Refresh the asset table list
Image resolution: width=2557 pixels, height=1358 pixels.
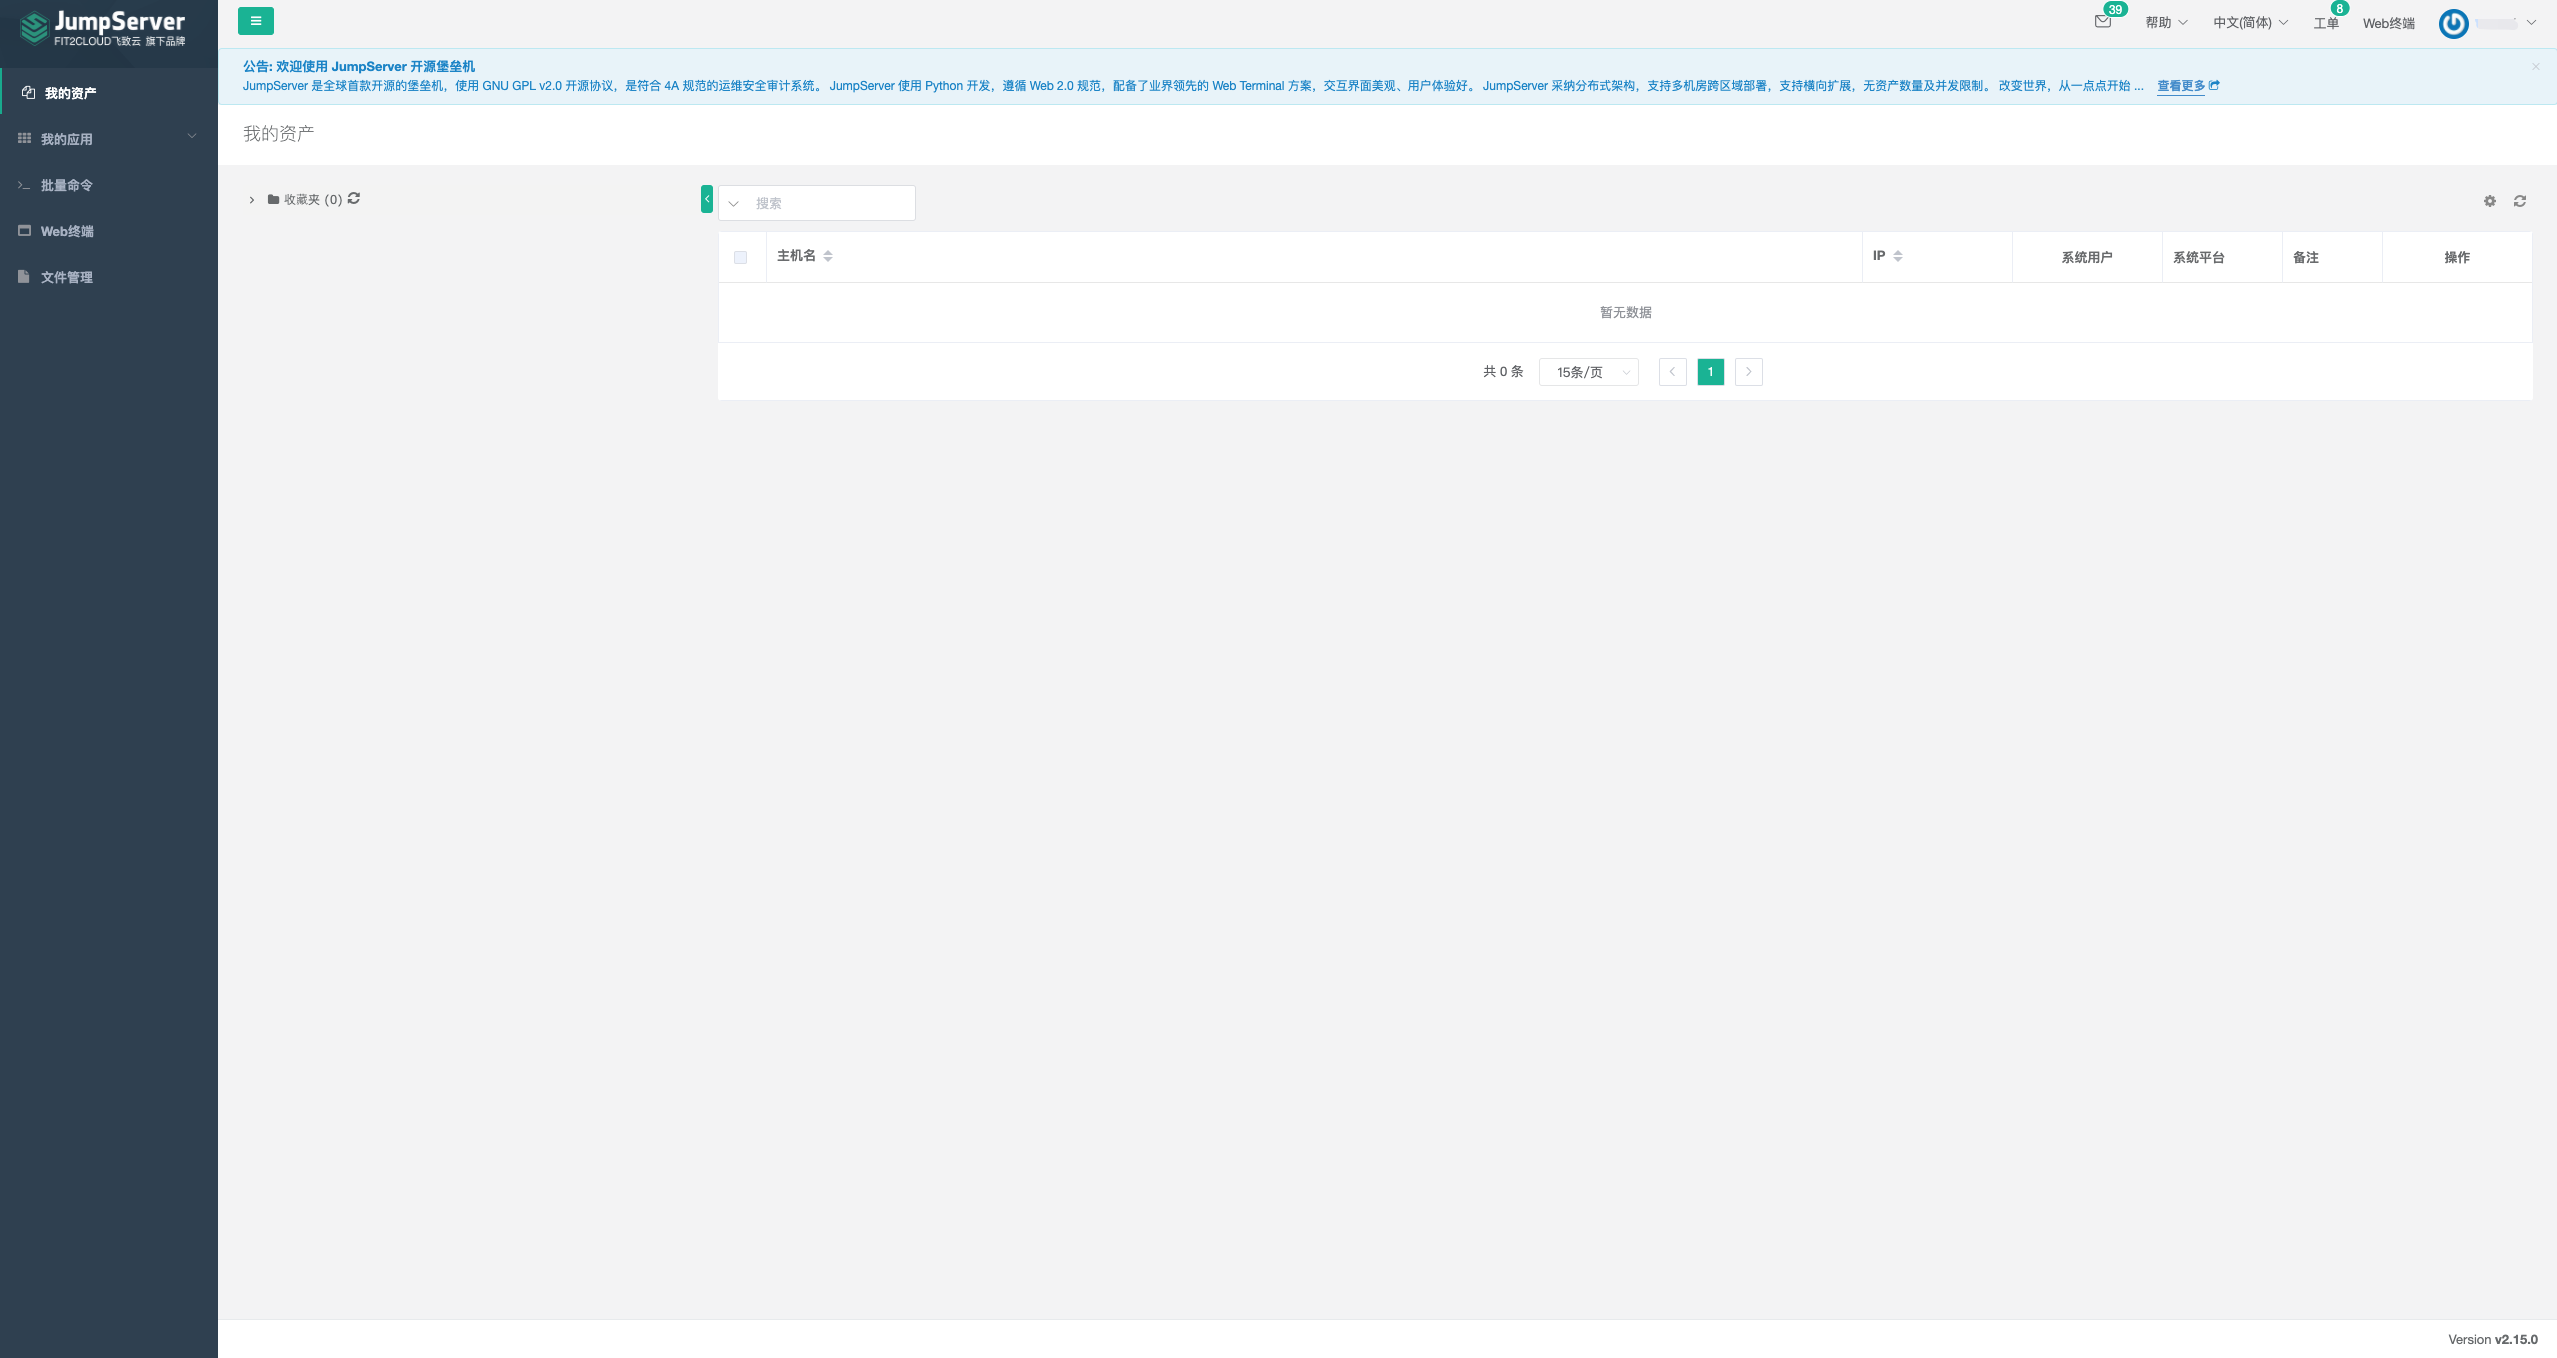pyautogui.click(x=2520, y=201)
